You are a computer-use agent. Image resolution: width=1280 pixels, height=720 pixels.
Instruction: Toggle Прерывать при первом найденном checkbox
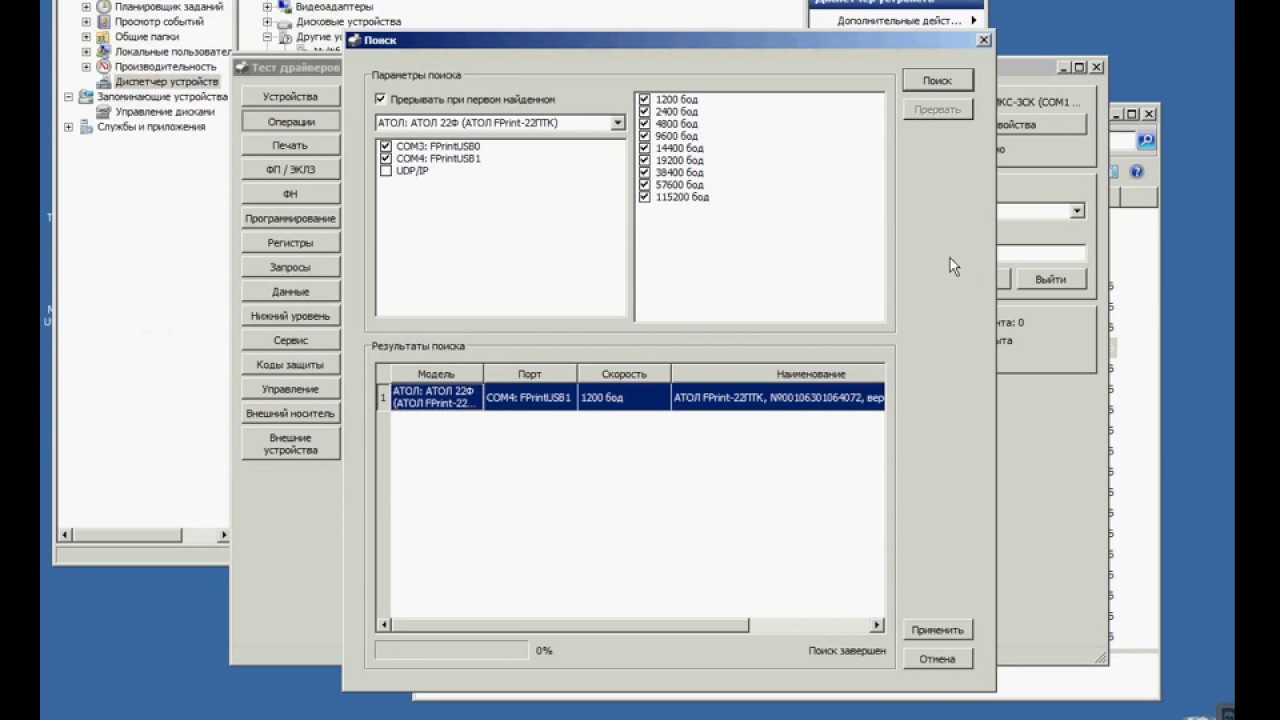click(380, 99)
